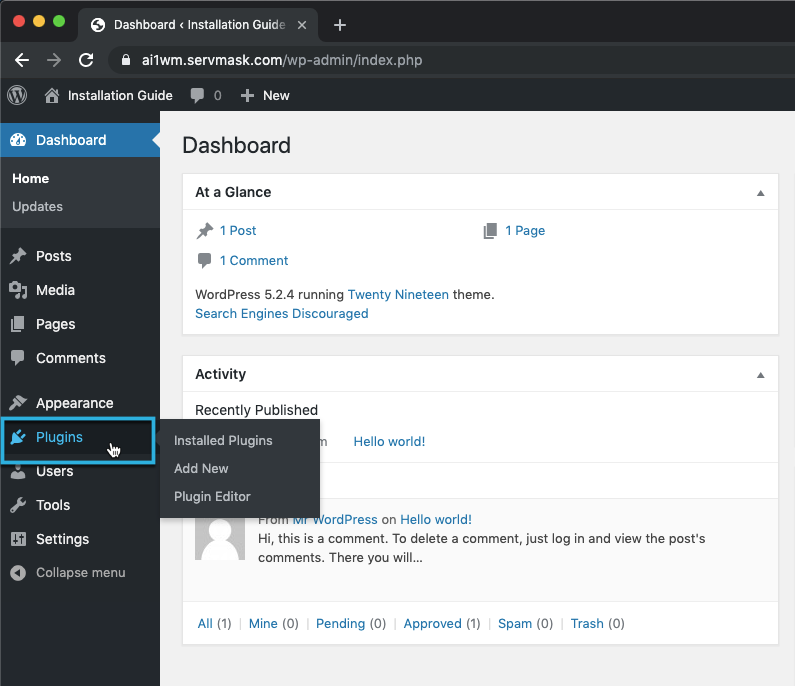This screenshot has width=795, height=686.
Task: Click the Settings sliders icon in sidebar
Action: pos(18,539)
